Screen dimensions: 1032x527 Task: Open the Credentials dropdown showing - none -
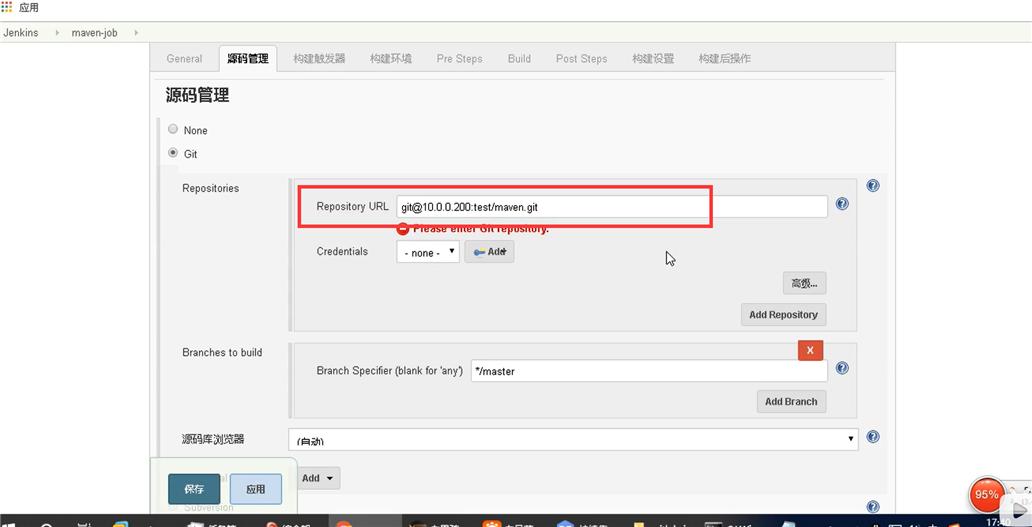pyautogui.click(x=428, y=252)
